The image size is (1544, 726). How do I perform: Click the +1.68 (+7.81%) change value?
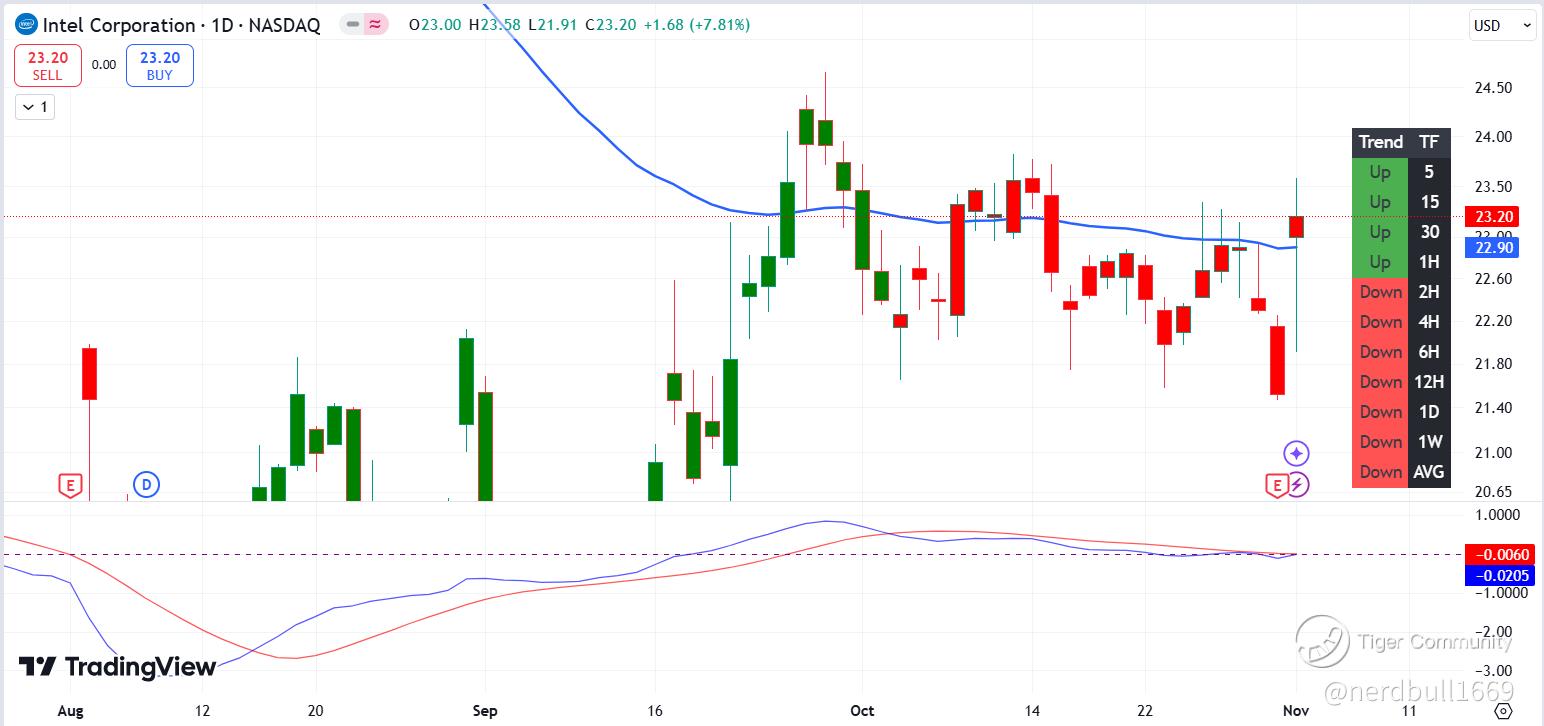697,25
